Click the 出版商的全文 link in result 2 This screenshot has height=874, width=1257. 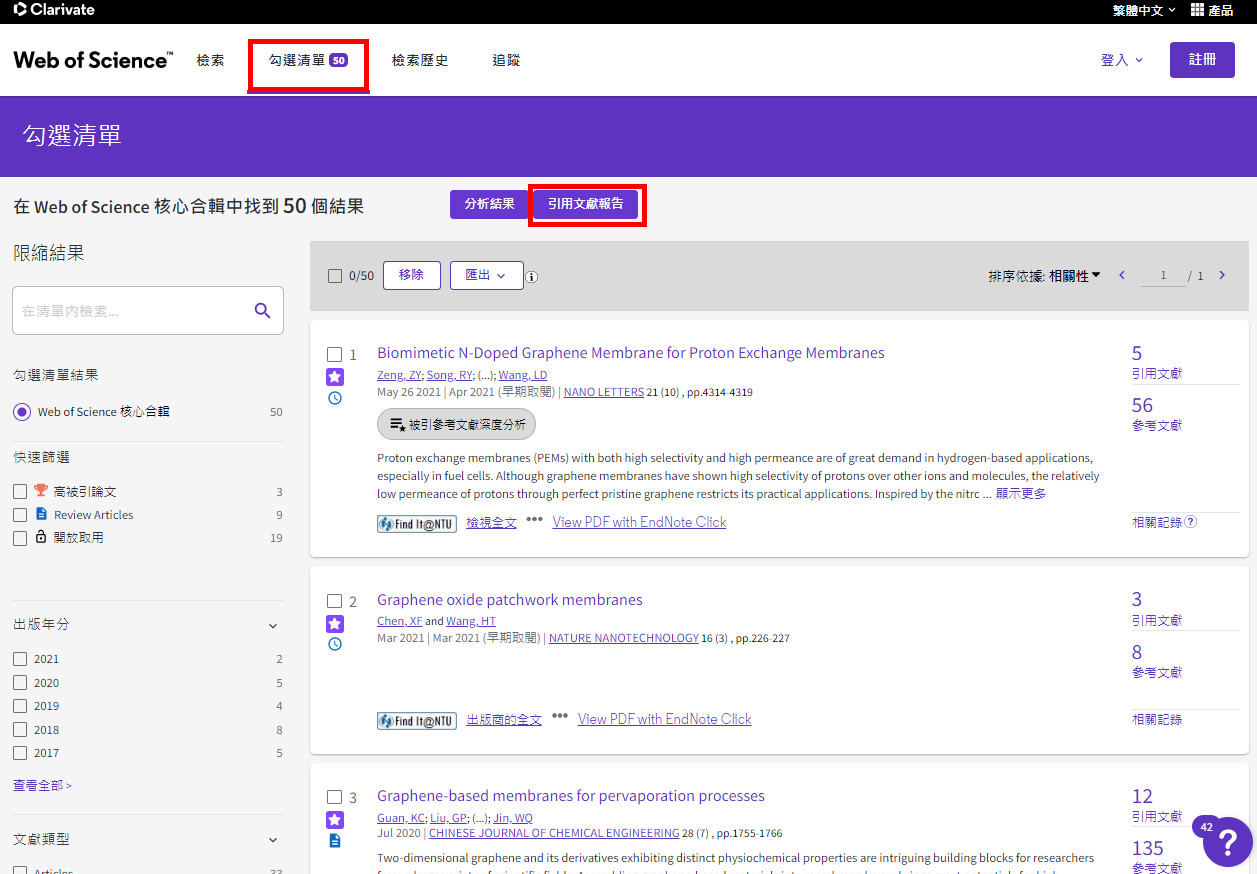click(x=504, y=719)
